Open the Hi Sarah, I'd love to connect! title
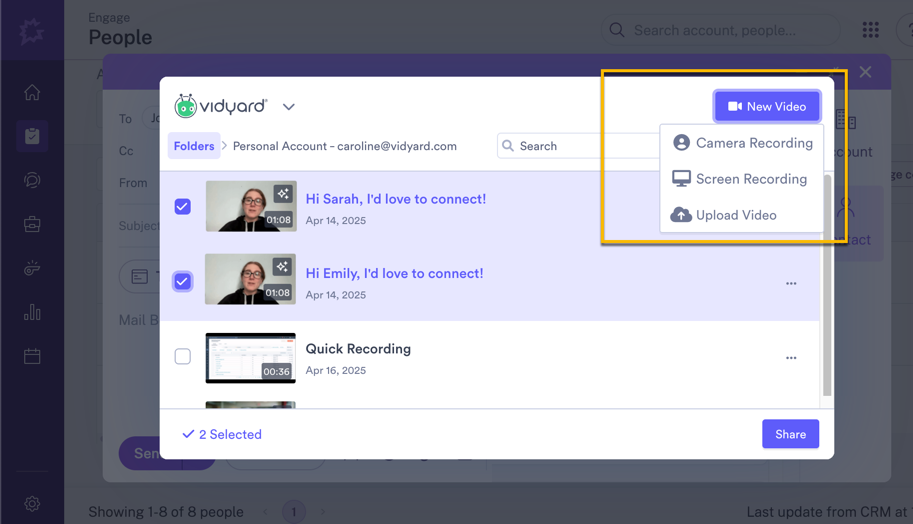Screen dimensions: 913x524 coord(396,199)
